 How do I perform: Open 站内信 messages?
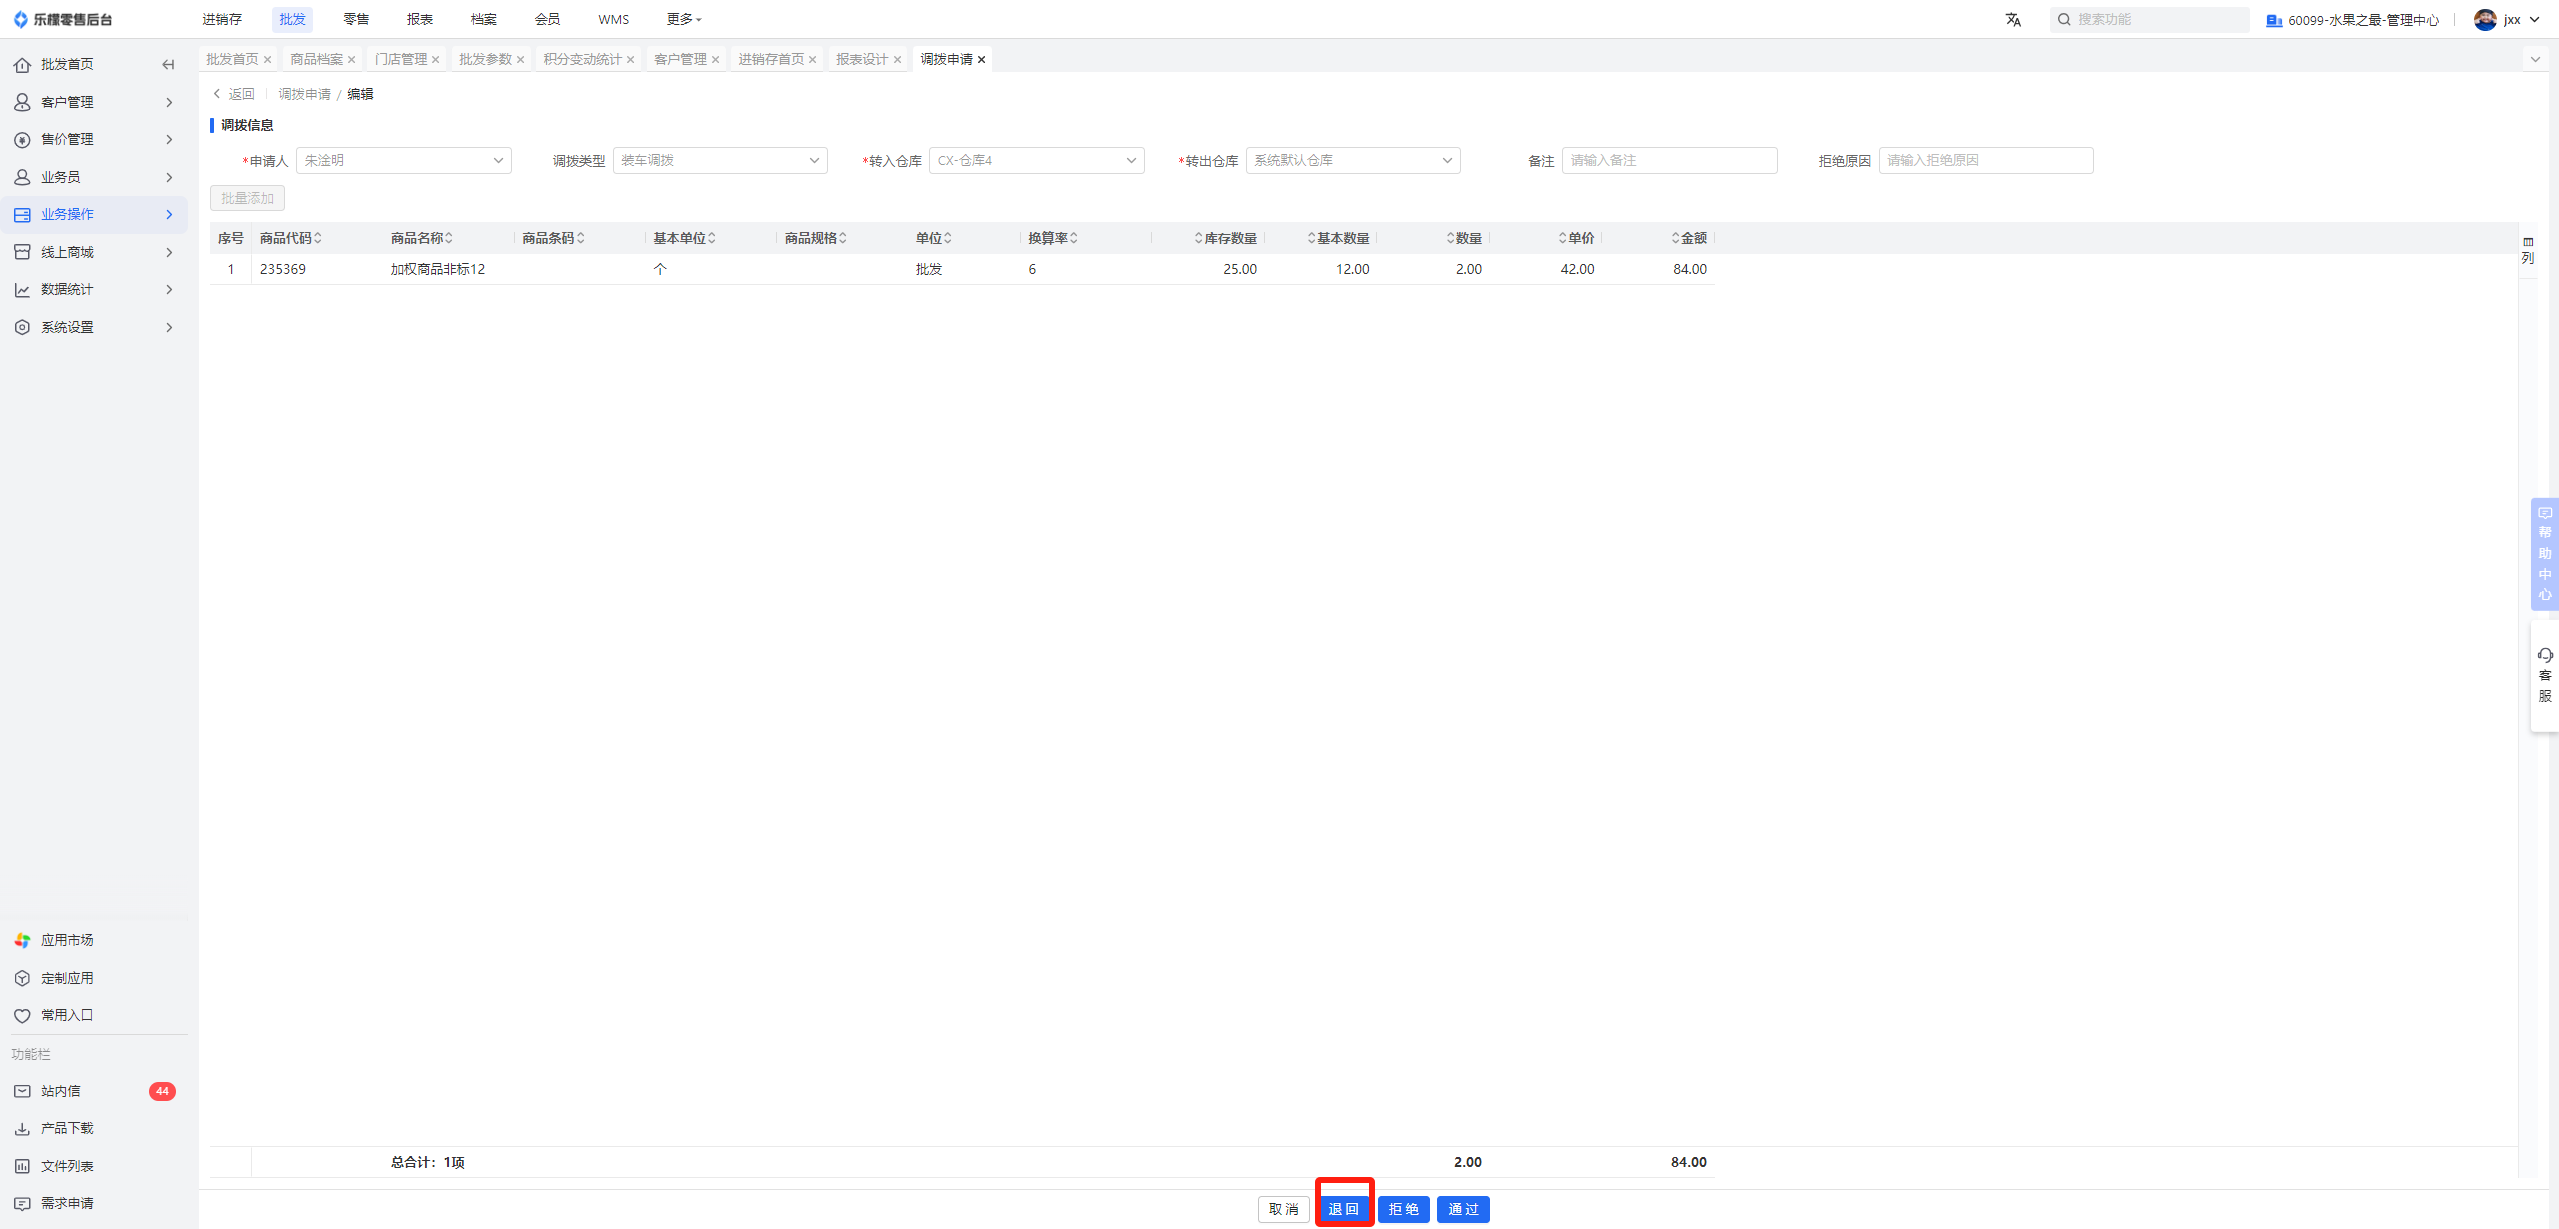(x=61, y=1091)
